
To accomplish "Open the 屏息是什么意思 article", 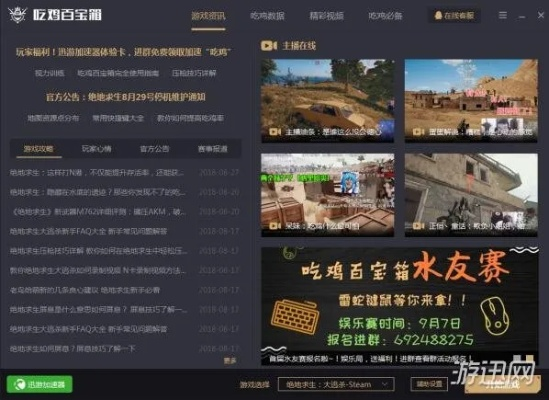I will coord(124,310).
